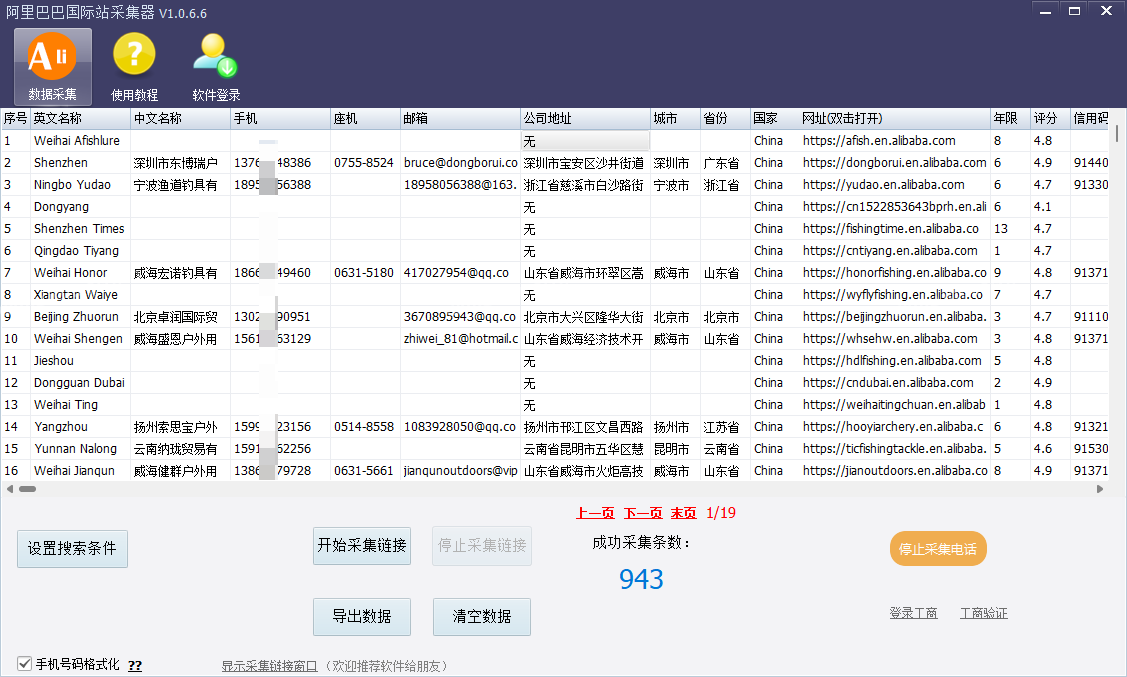Image resolution: width=1127 pixels, height=677 pixels.
Task: Select the Weihai Shengen name cell
Action: coord(80,338)
